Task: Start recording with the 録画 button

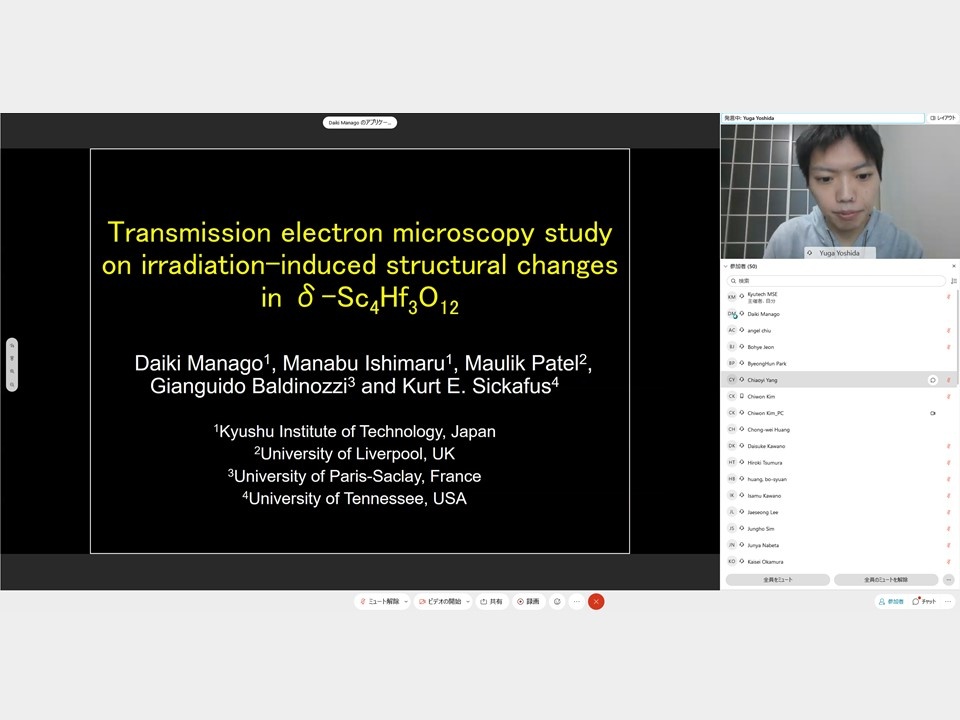Action: [528, 601]
